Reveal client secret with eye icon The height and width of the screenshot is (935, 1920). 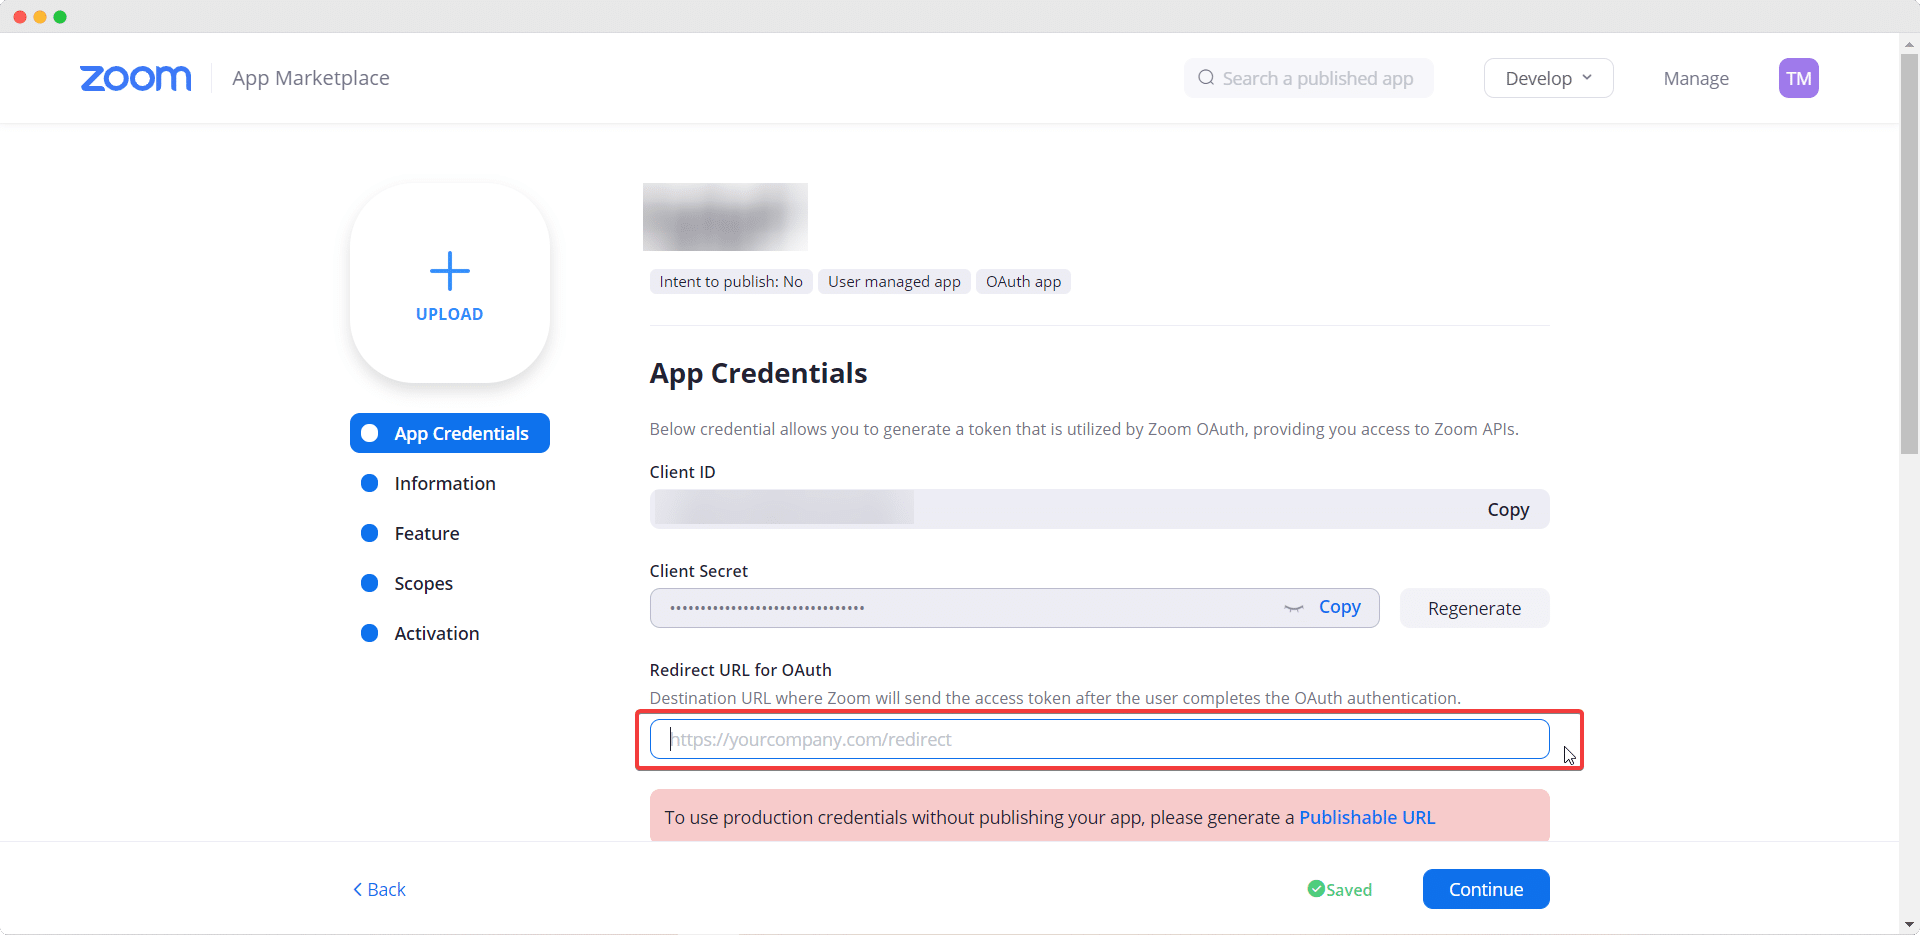pos(1294,608)
